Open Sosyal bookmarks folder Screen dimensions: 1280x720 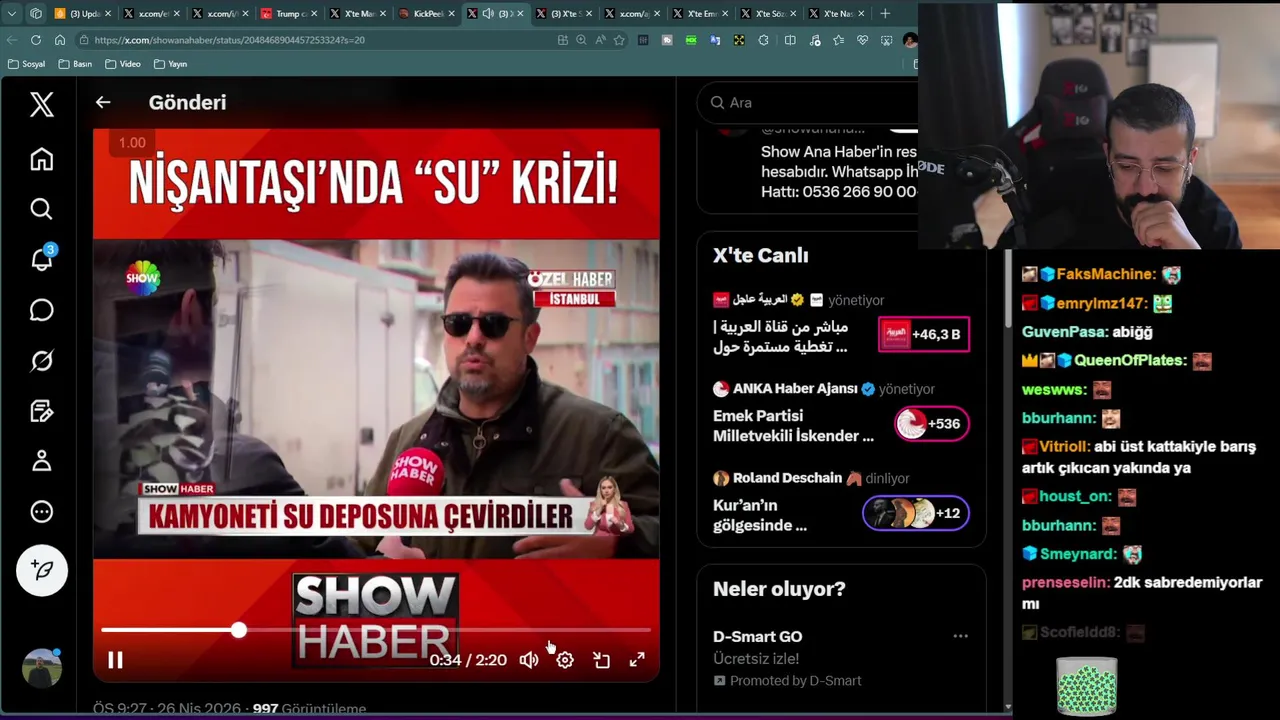click(x=26, y=64)
